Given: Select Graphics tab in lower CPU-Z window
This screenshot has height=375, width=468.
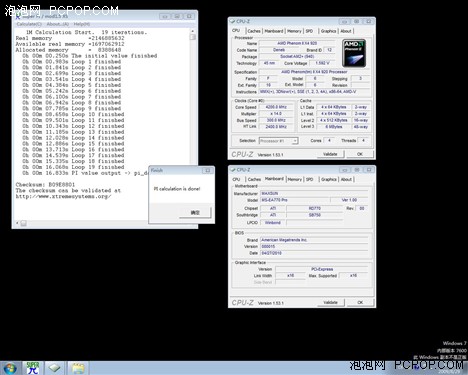Looking at the screenshot, I should tap(329, 179).
